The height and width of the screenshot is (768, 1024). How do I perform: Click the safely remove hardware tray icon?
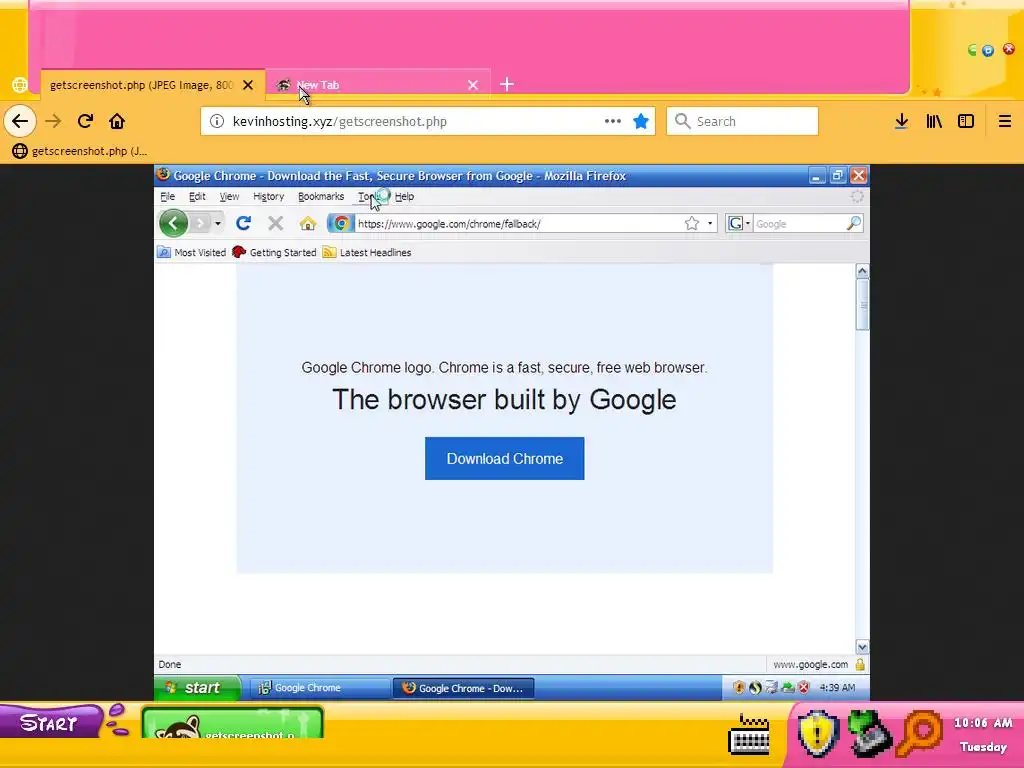pyautogui.click(x=869, y=733)
